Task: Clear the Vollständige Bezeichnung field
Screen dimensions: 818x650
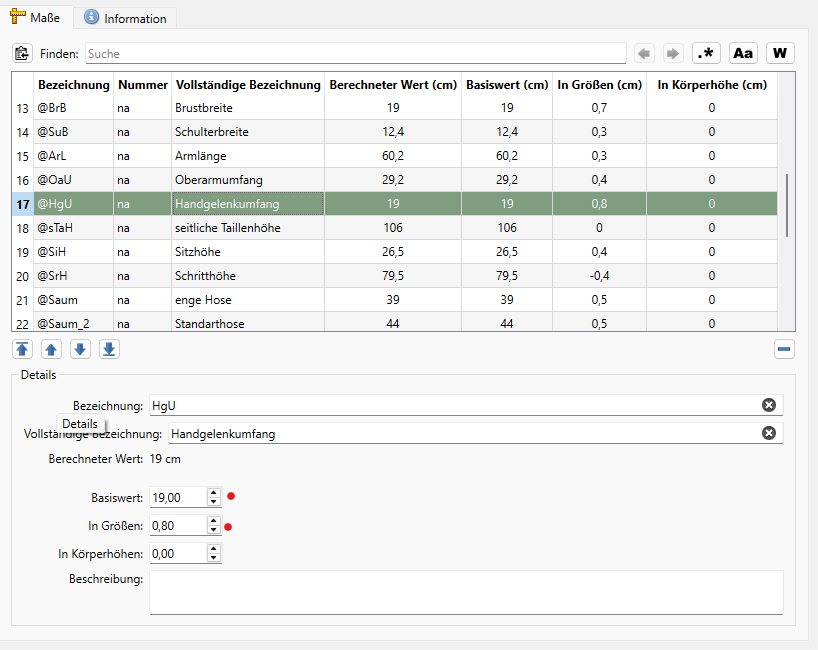Action: pos(769,433)
